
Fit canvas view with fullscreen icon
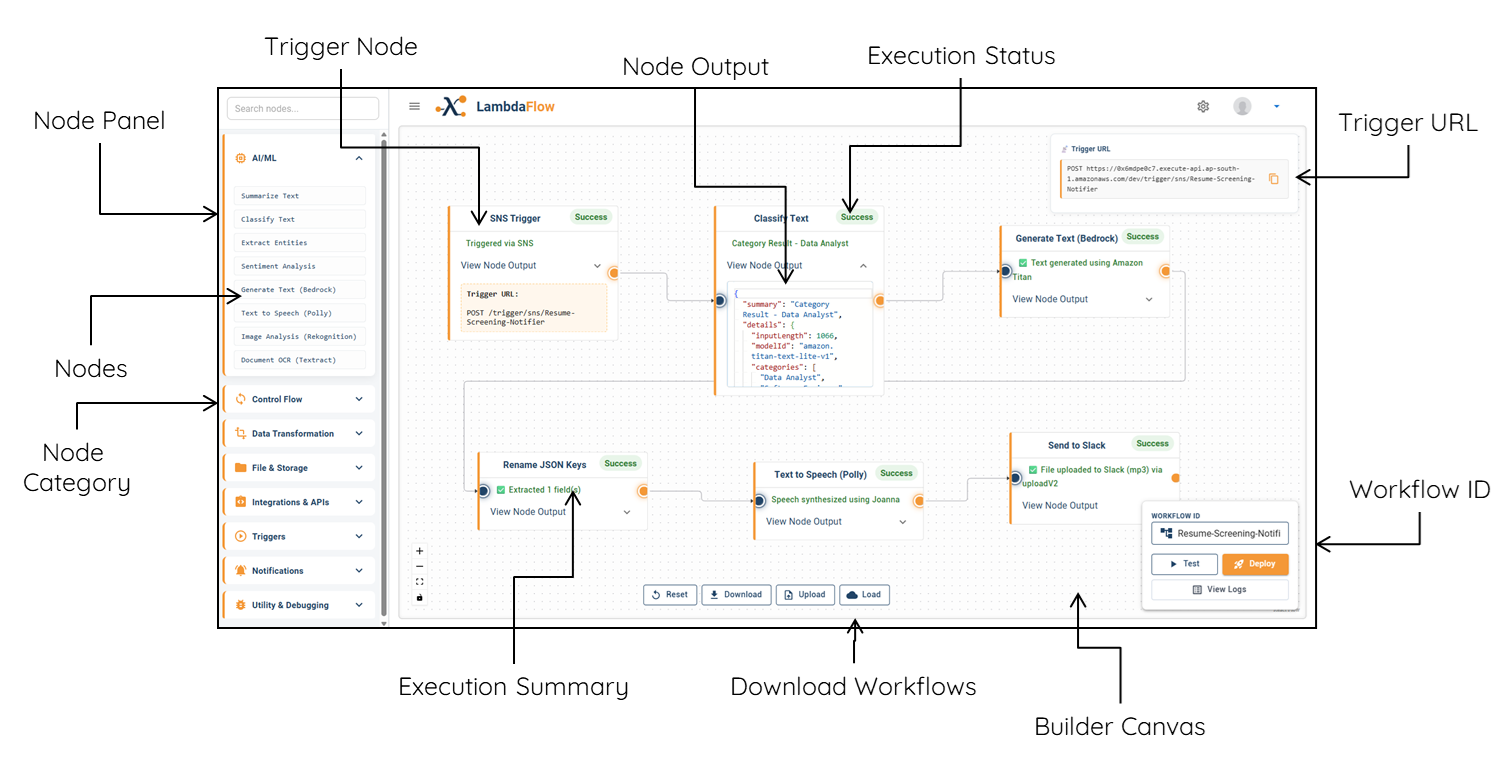click(419, 582)
